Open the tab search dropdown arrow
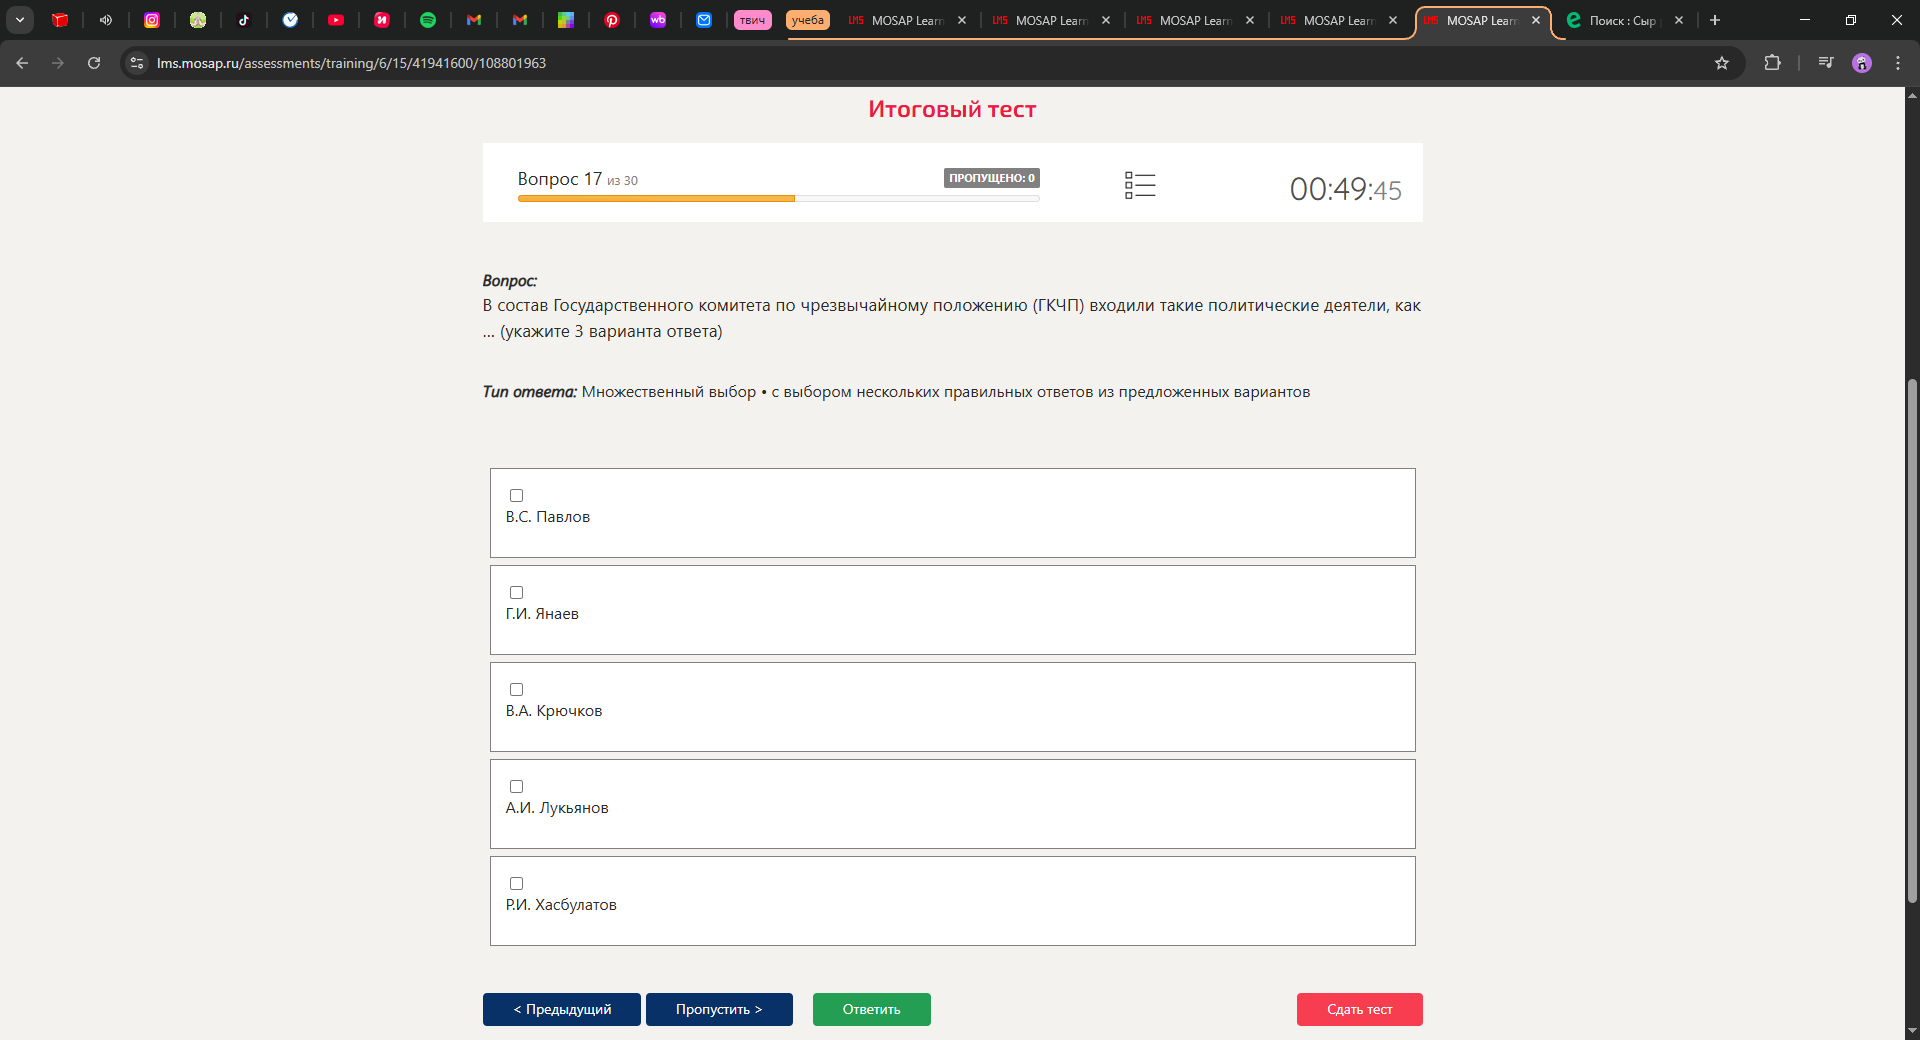Image resolution: width=1920 pixels, height=1040 pixels. click(20, 20)
